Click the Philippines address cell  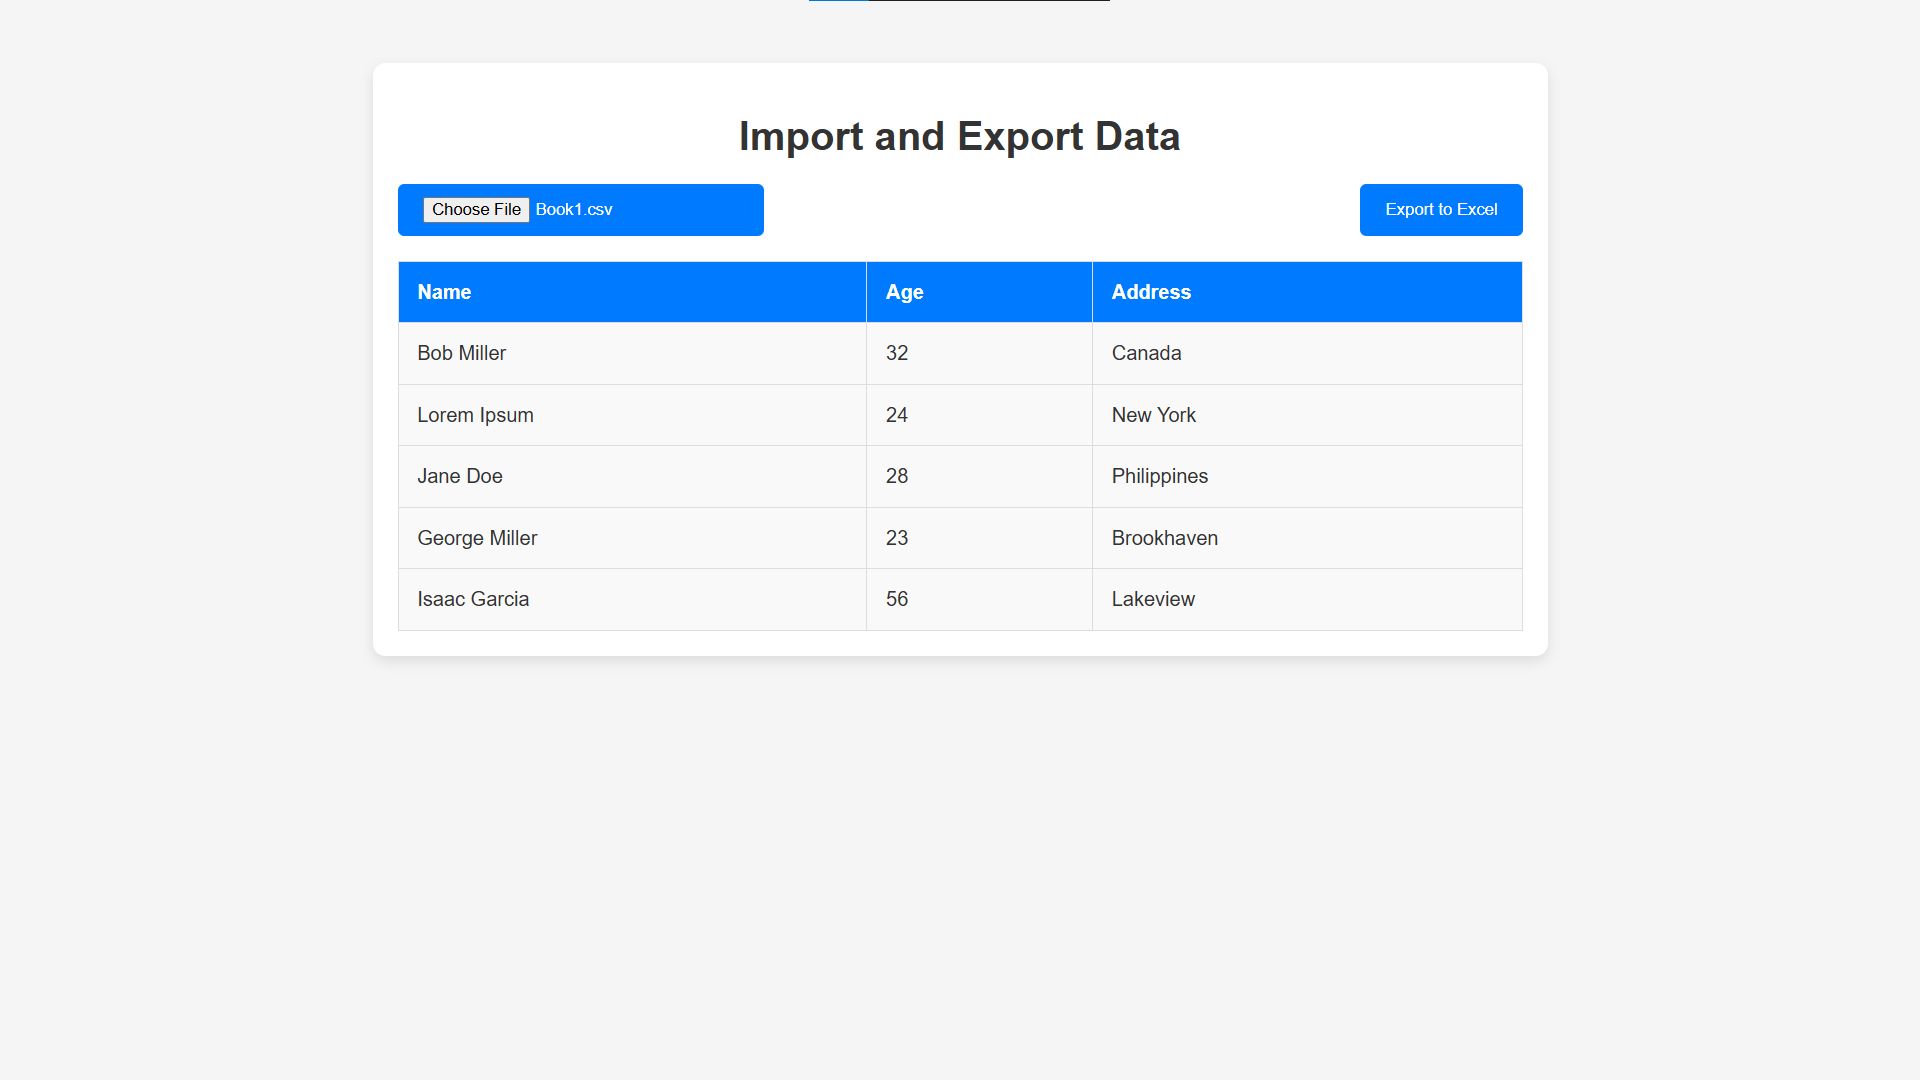tap(1307, 477)
